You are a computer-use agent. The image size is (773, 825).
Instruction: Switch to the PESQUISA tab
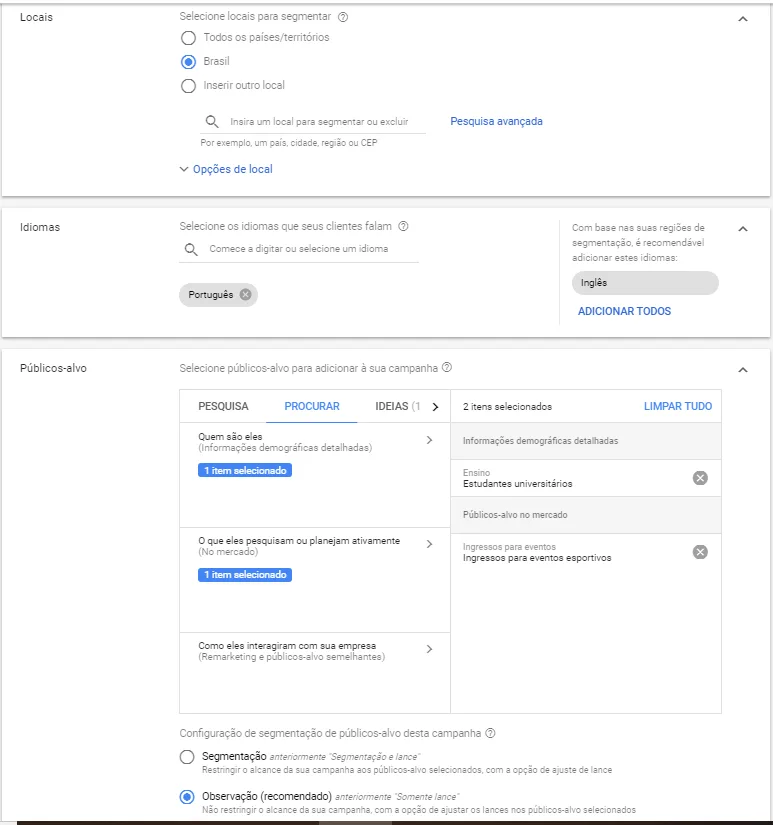(223, 406)
